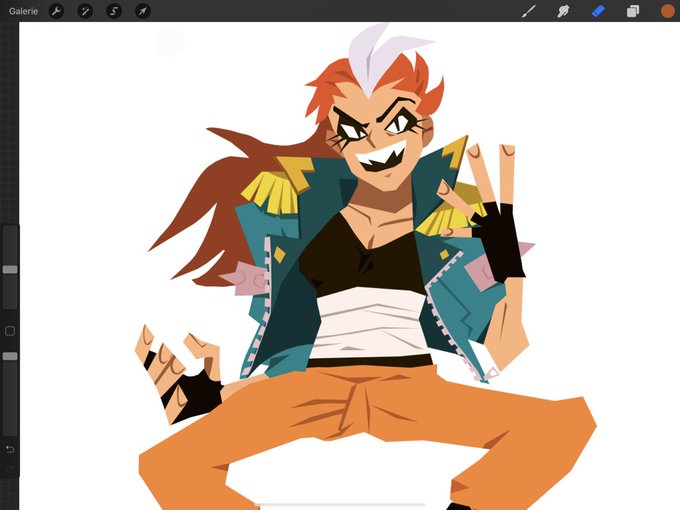Select the Brush tool
This screenshot has width=680, height=510.
(x=528, y=11)
